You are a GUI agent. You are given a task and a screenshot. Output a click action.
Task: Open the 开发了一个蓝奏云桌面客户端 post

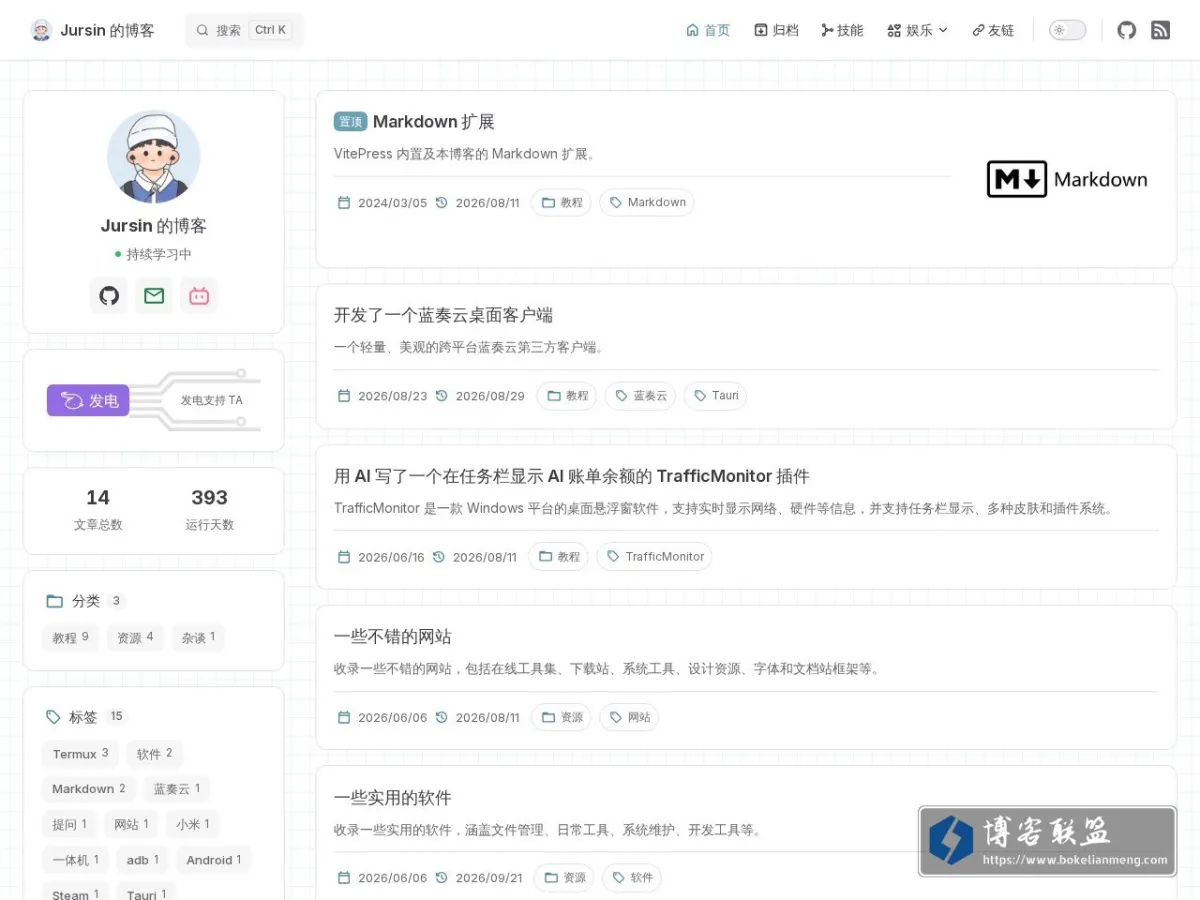point(444,315)
